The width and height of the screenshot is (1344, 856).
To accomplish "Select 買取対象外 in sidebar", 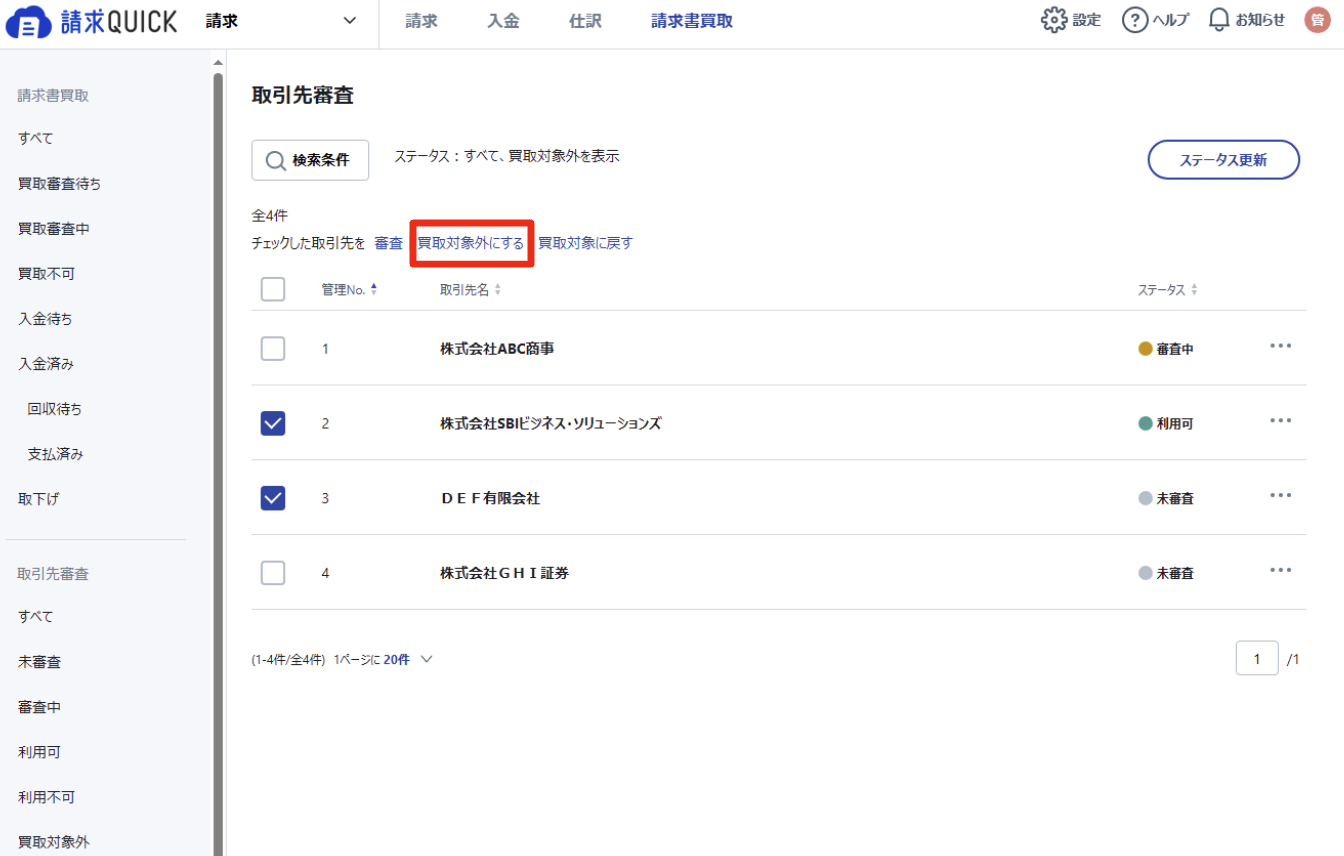I will coord(54,842).
